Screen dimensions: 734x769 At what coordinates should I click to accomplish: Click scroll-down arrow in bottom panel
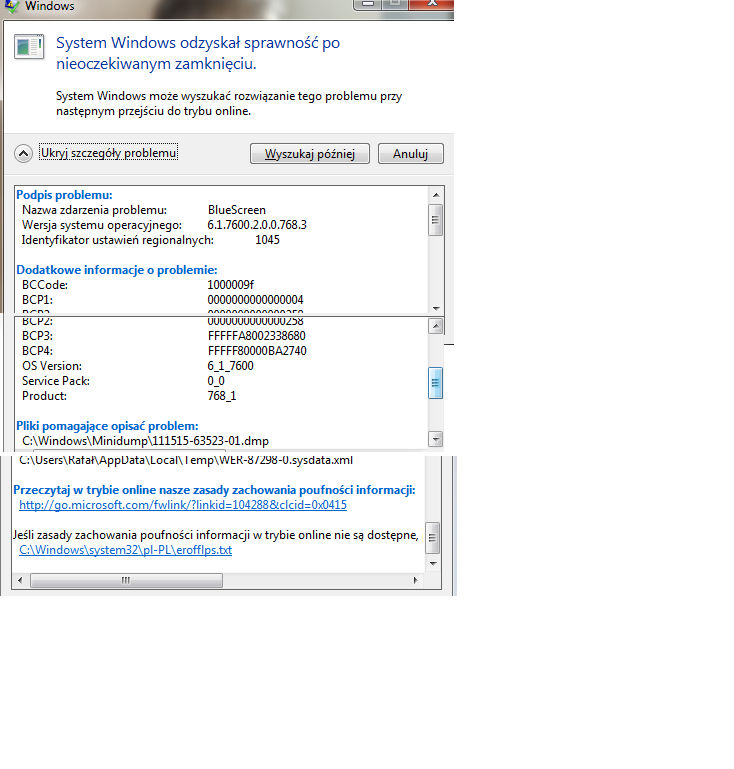point(433,564)
